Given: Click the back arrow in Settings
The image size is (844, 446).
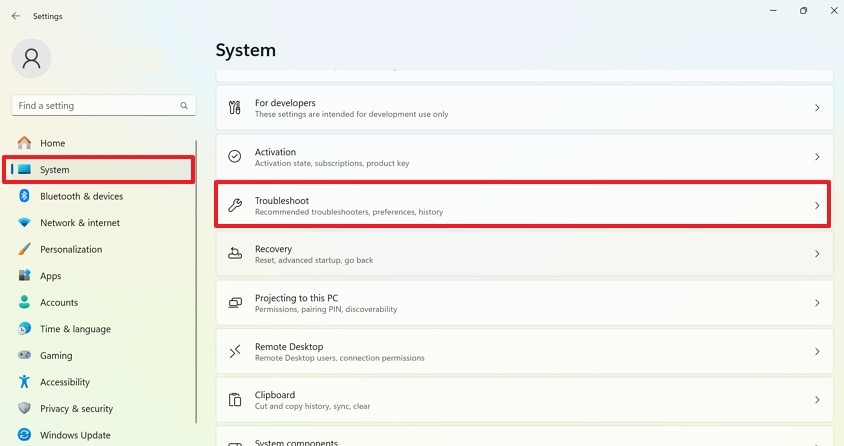Looking at the screenshot, I should (x=16, y=16).
